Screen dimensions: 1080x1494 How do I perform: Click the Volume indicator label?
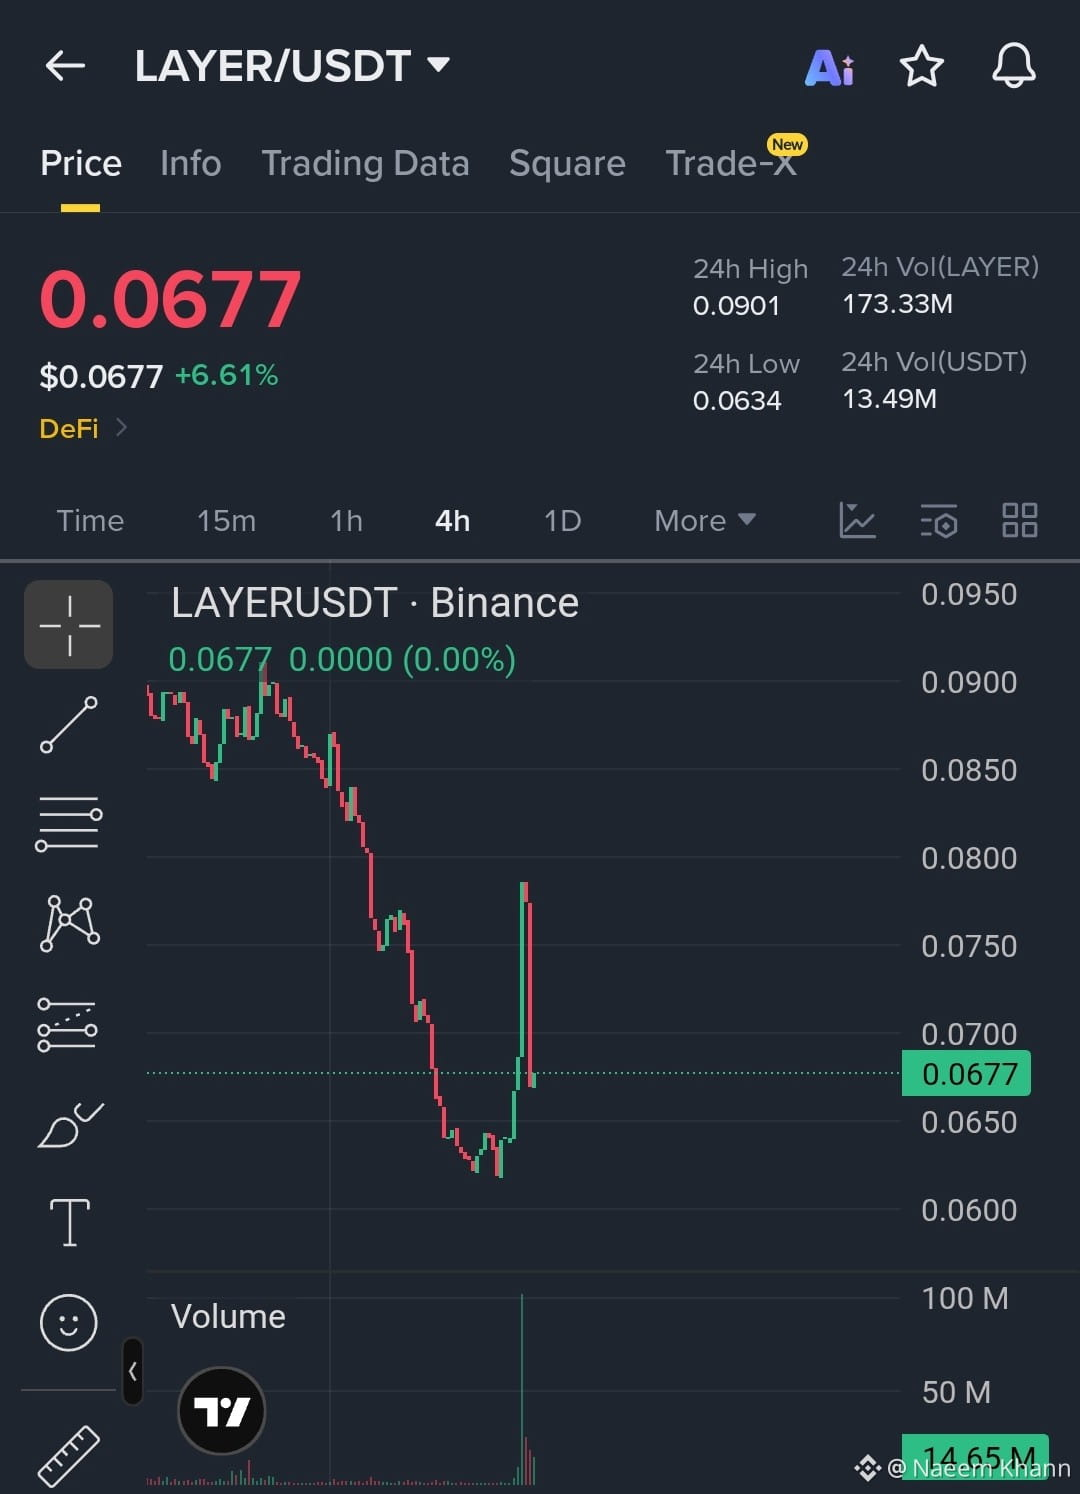(228, 1316)
